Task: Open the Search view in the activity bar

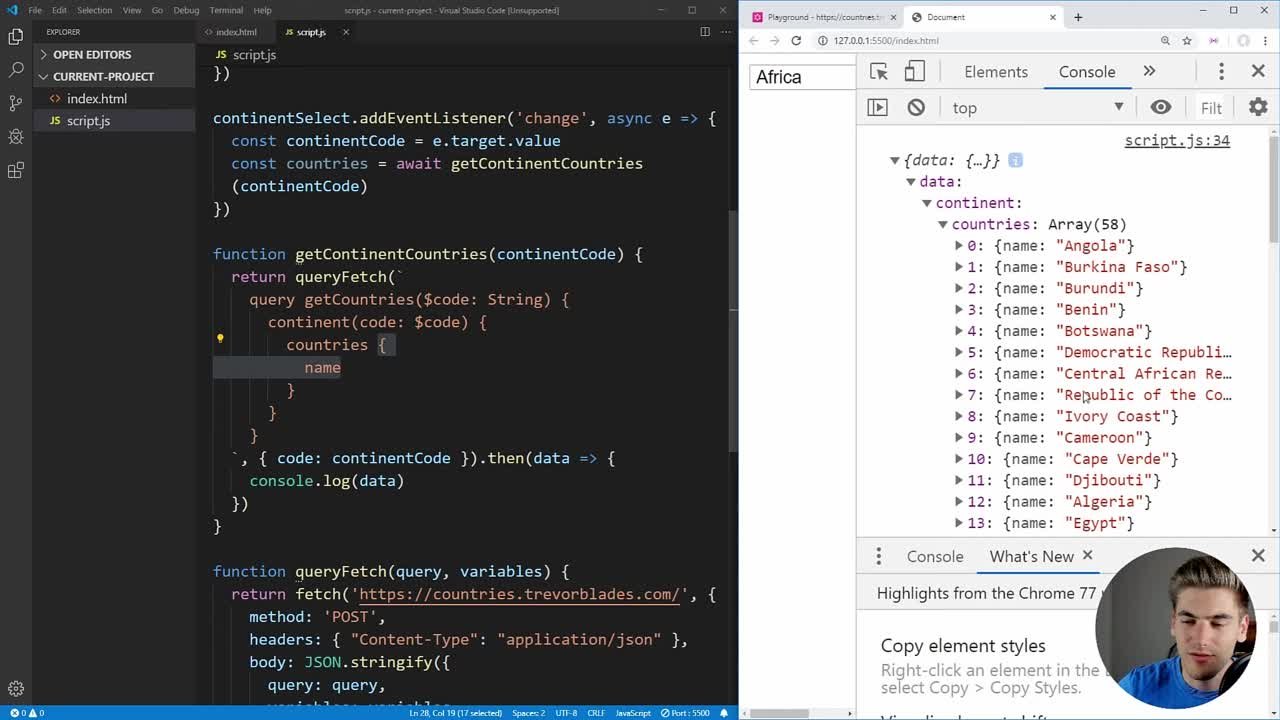Action: click(x=15, y=70)
